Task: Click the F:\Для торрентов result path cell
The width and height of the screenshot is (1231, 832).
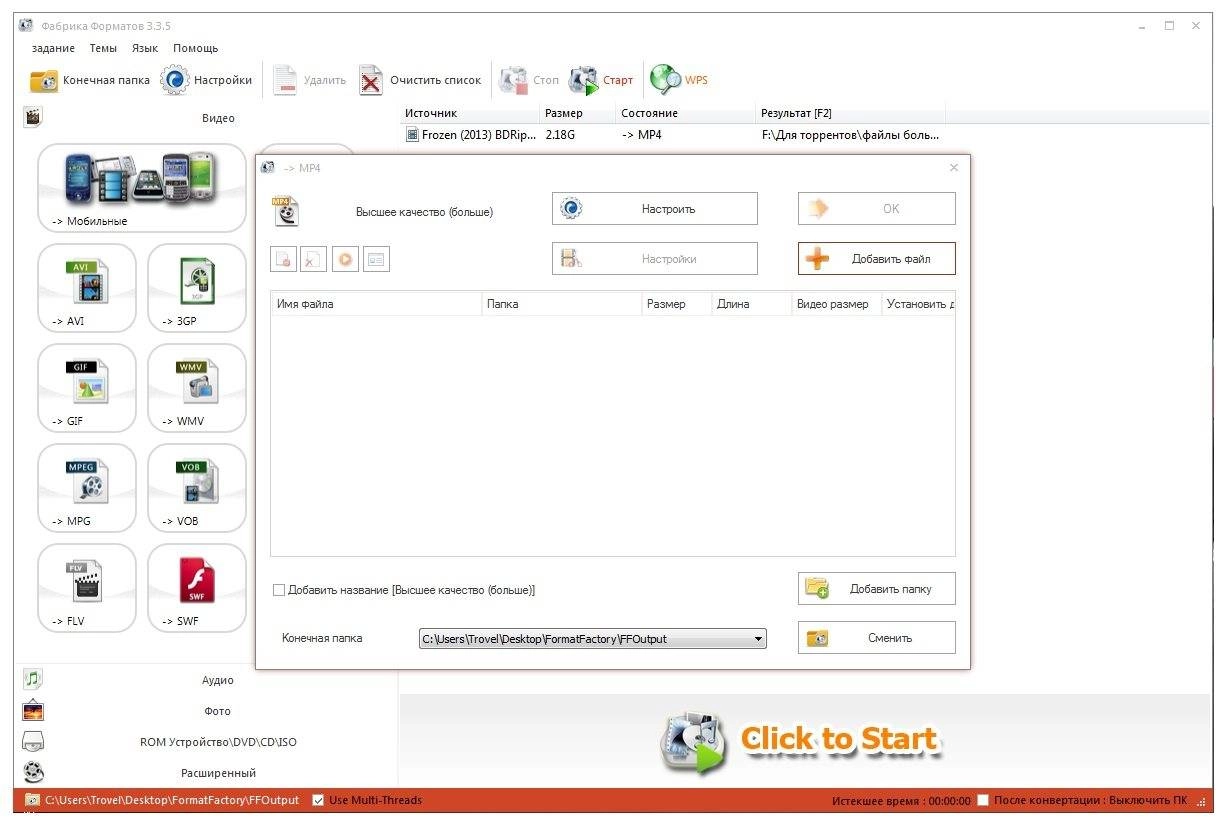Action: point(850,135)
